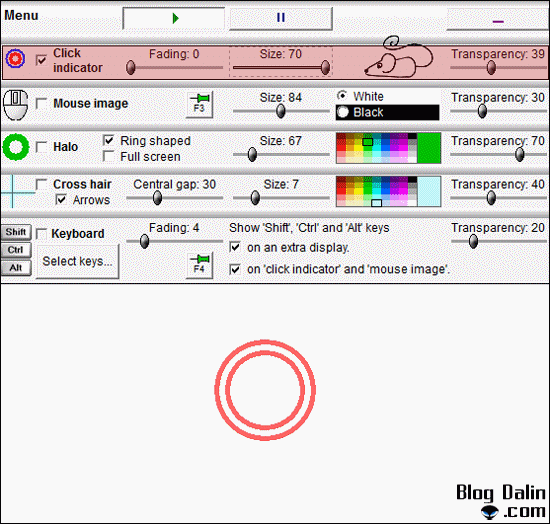
Task: Select the Black radio option
Action: coord(387,112)
